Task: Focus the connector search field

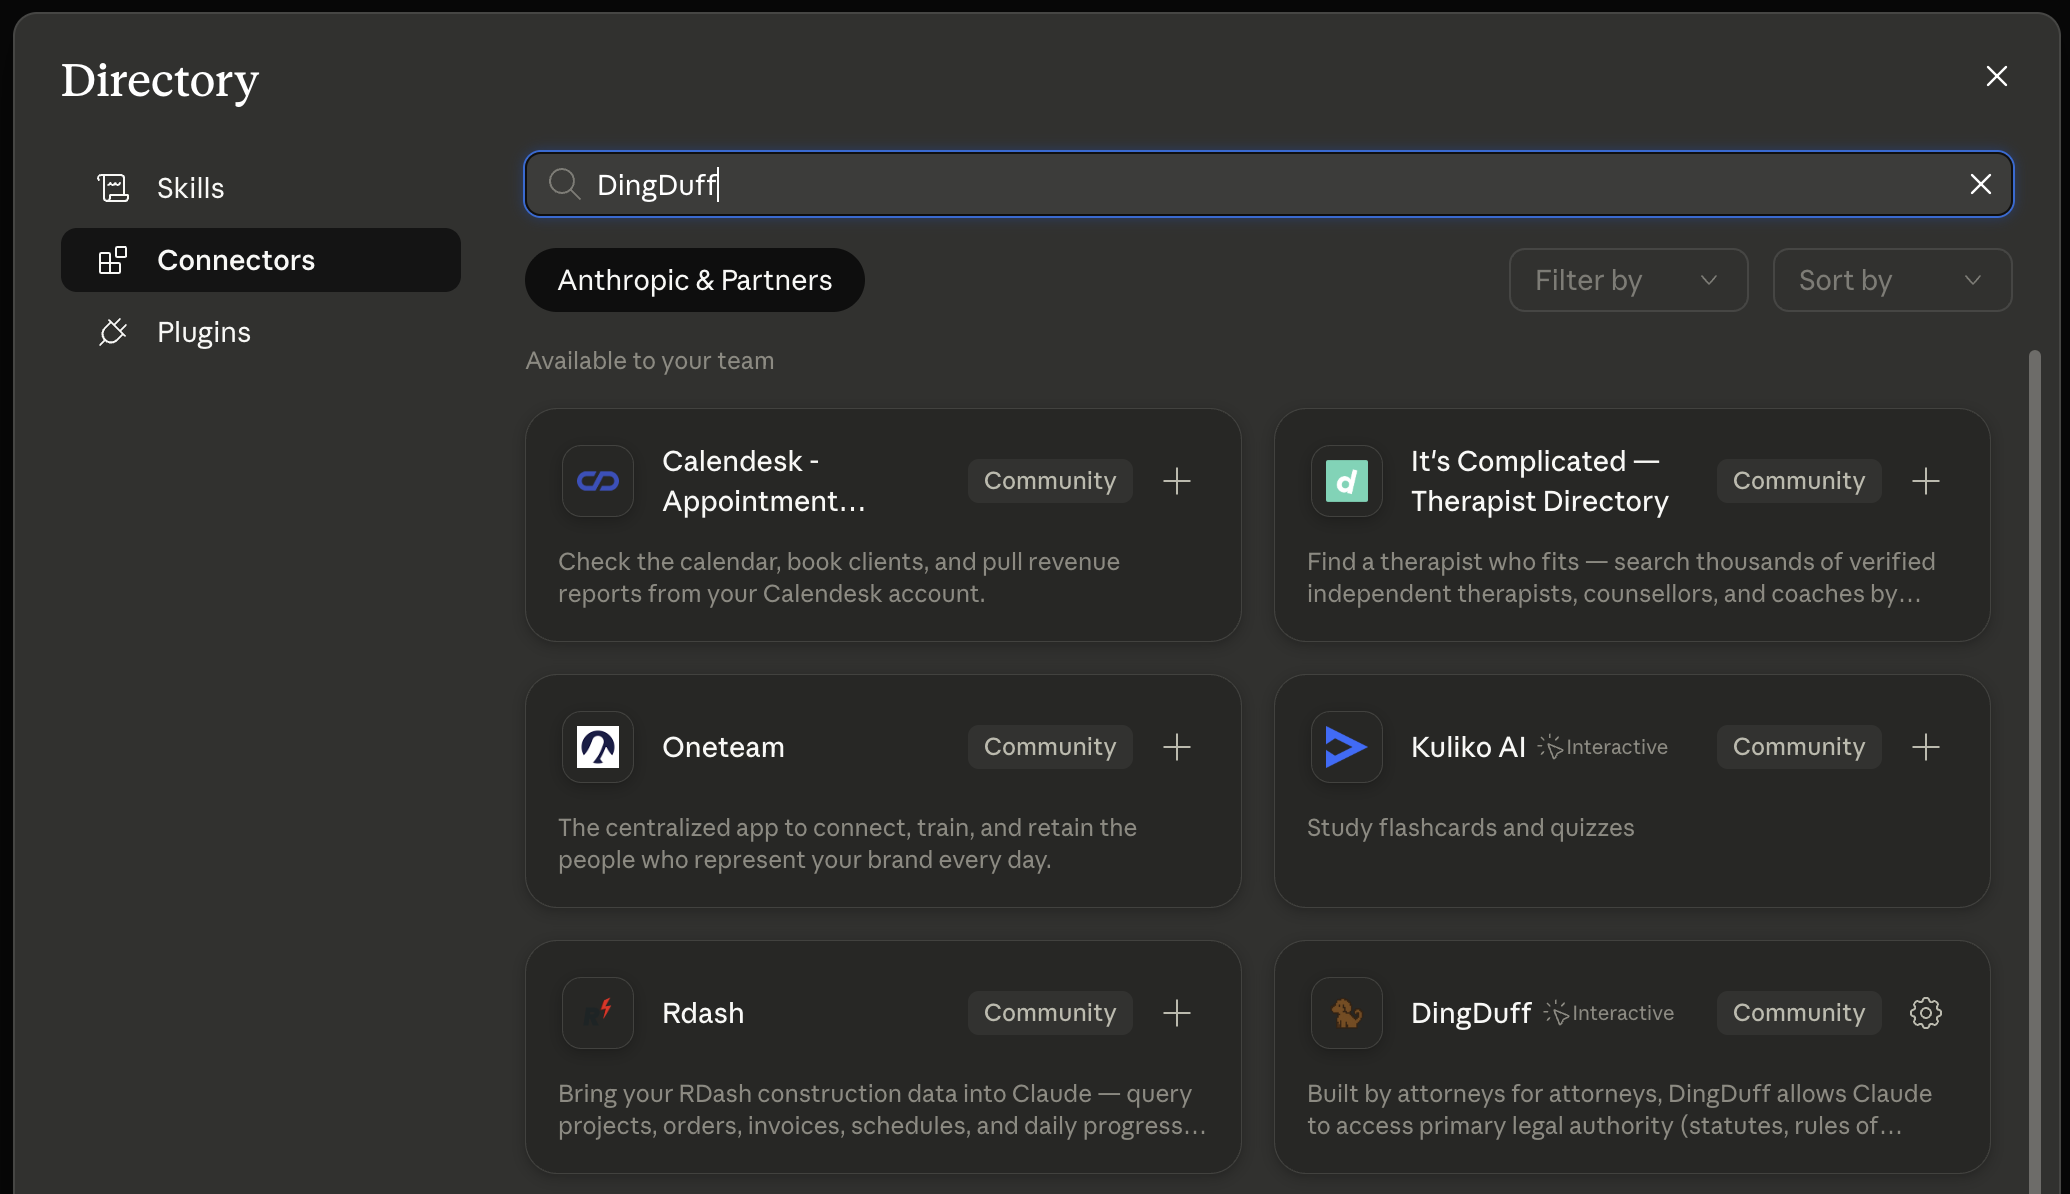Action: point(1268,184)
